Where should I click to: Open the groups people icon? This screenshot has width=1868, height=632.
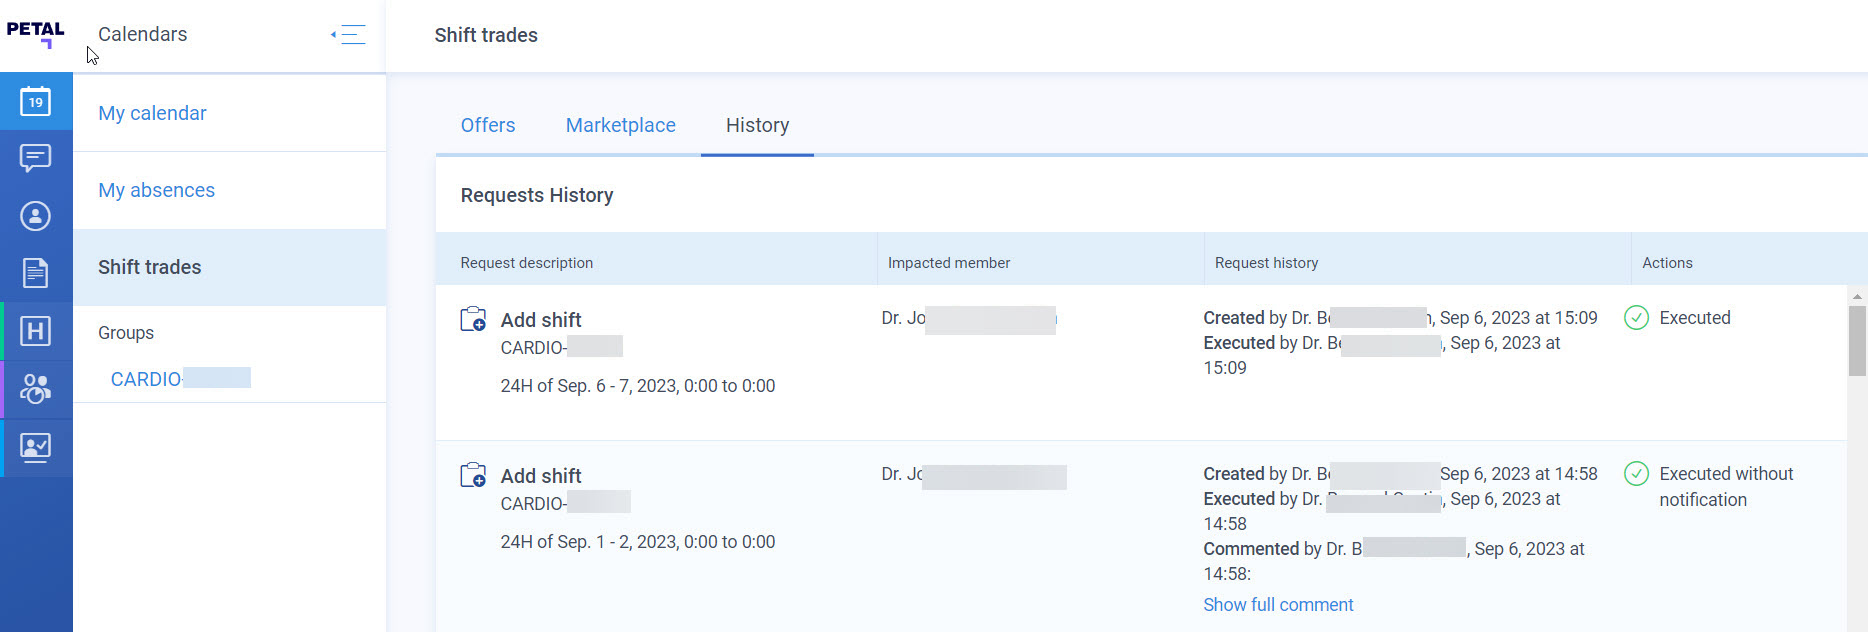(36, 389)
